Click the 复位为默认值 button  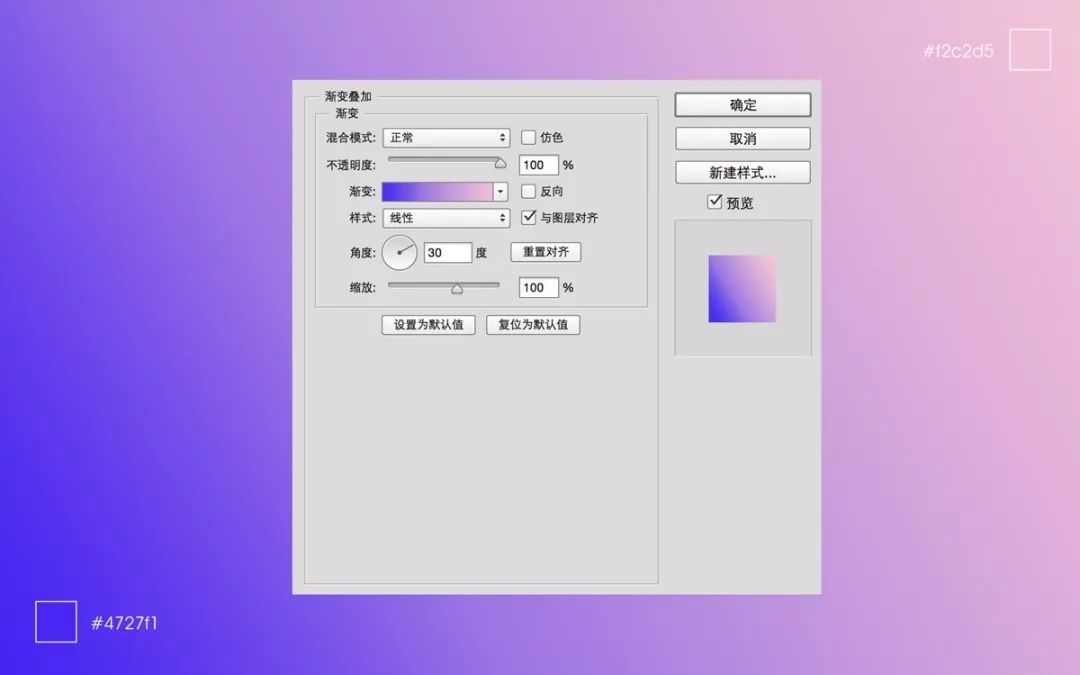point(533,325)
